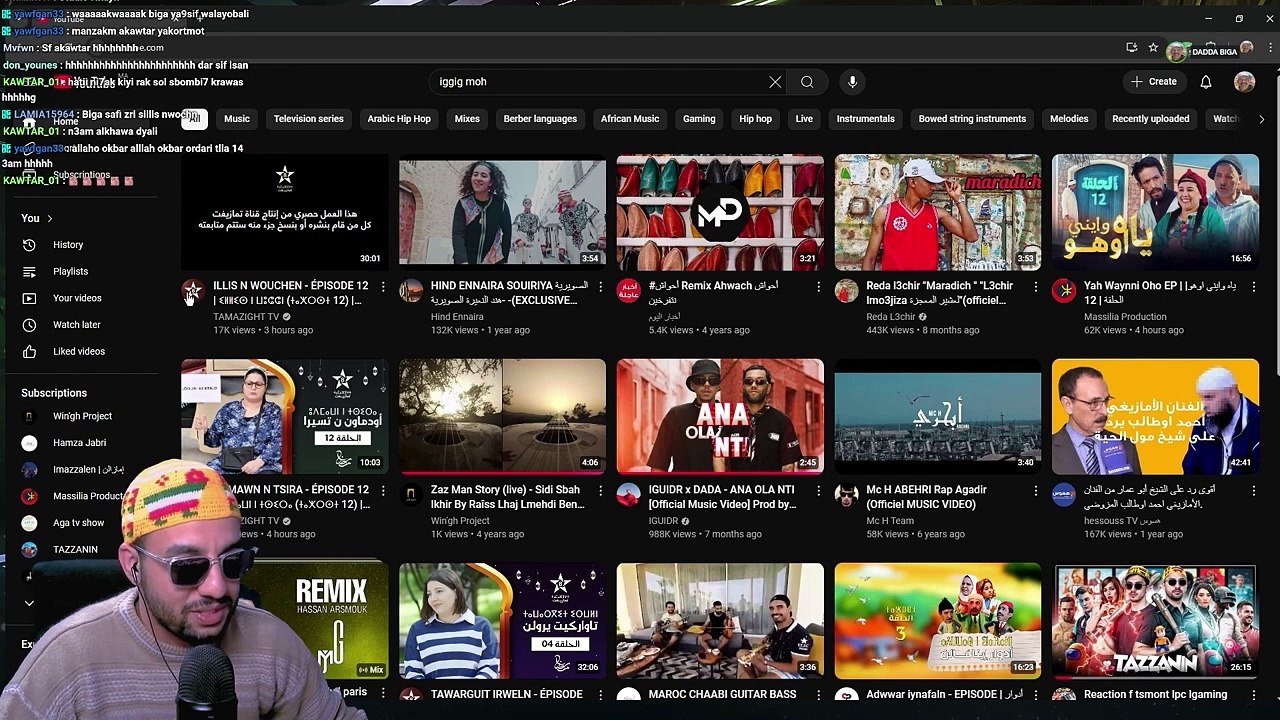
Task: Expand the You section chevron
Action: (49, 218)
